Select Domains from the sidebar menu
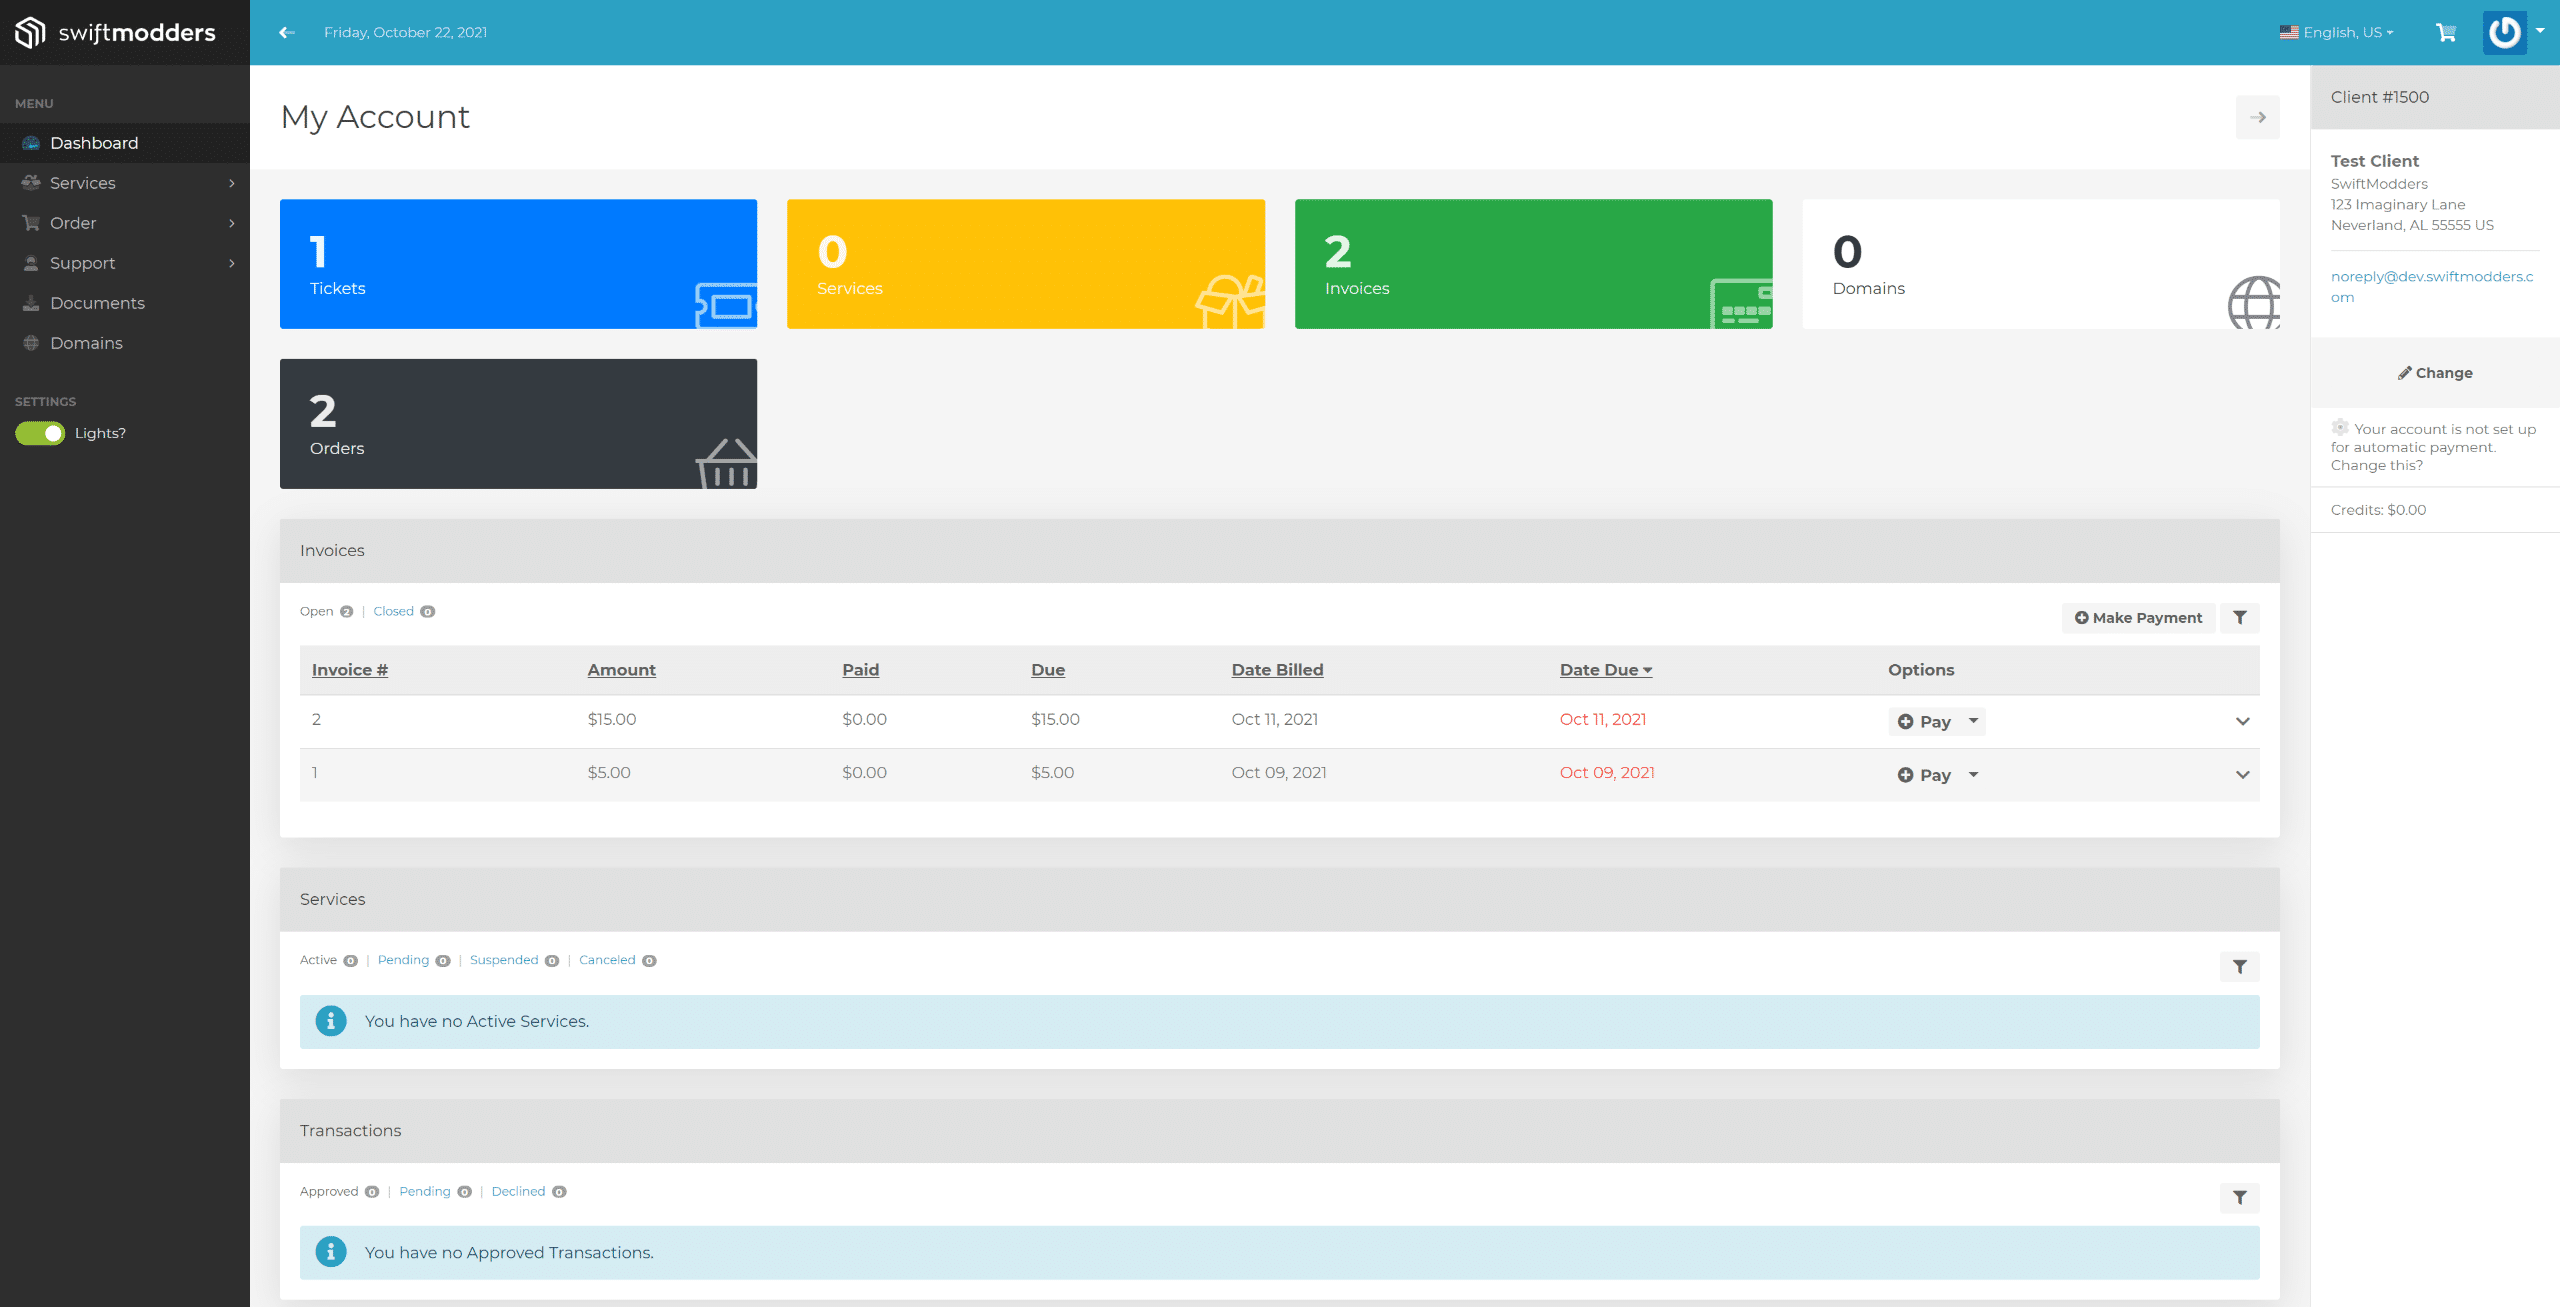2560x1307 pixels. coord(86,342)
